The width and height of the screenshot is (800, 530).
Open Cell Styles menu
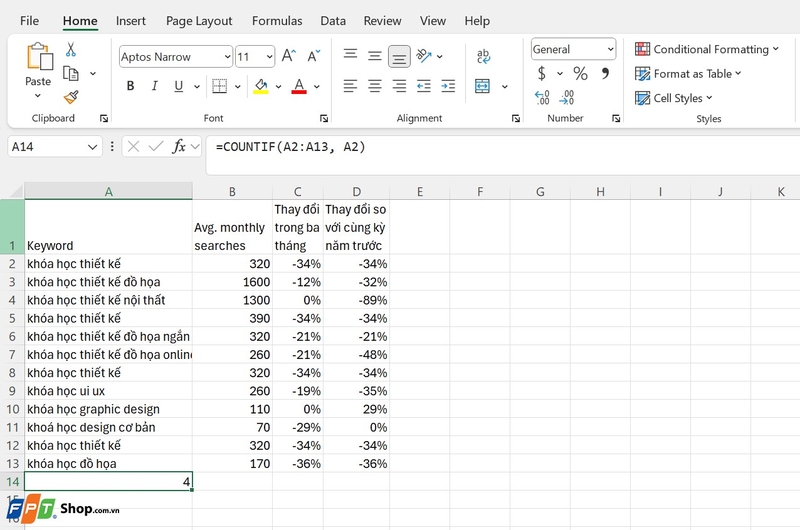point(673,98)
